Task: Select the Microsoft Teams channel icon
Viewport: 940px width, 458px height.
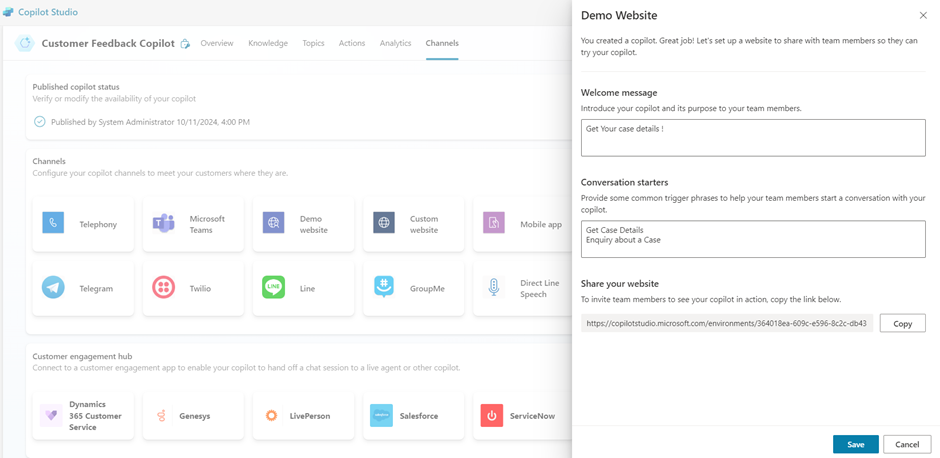Action: click(x=163, y=223)
